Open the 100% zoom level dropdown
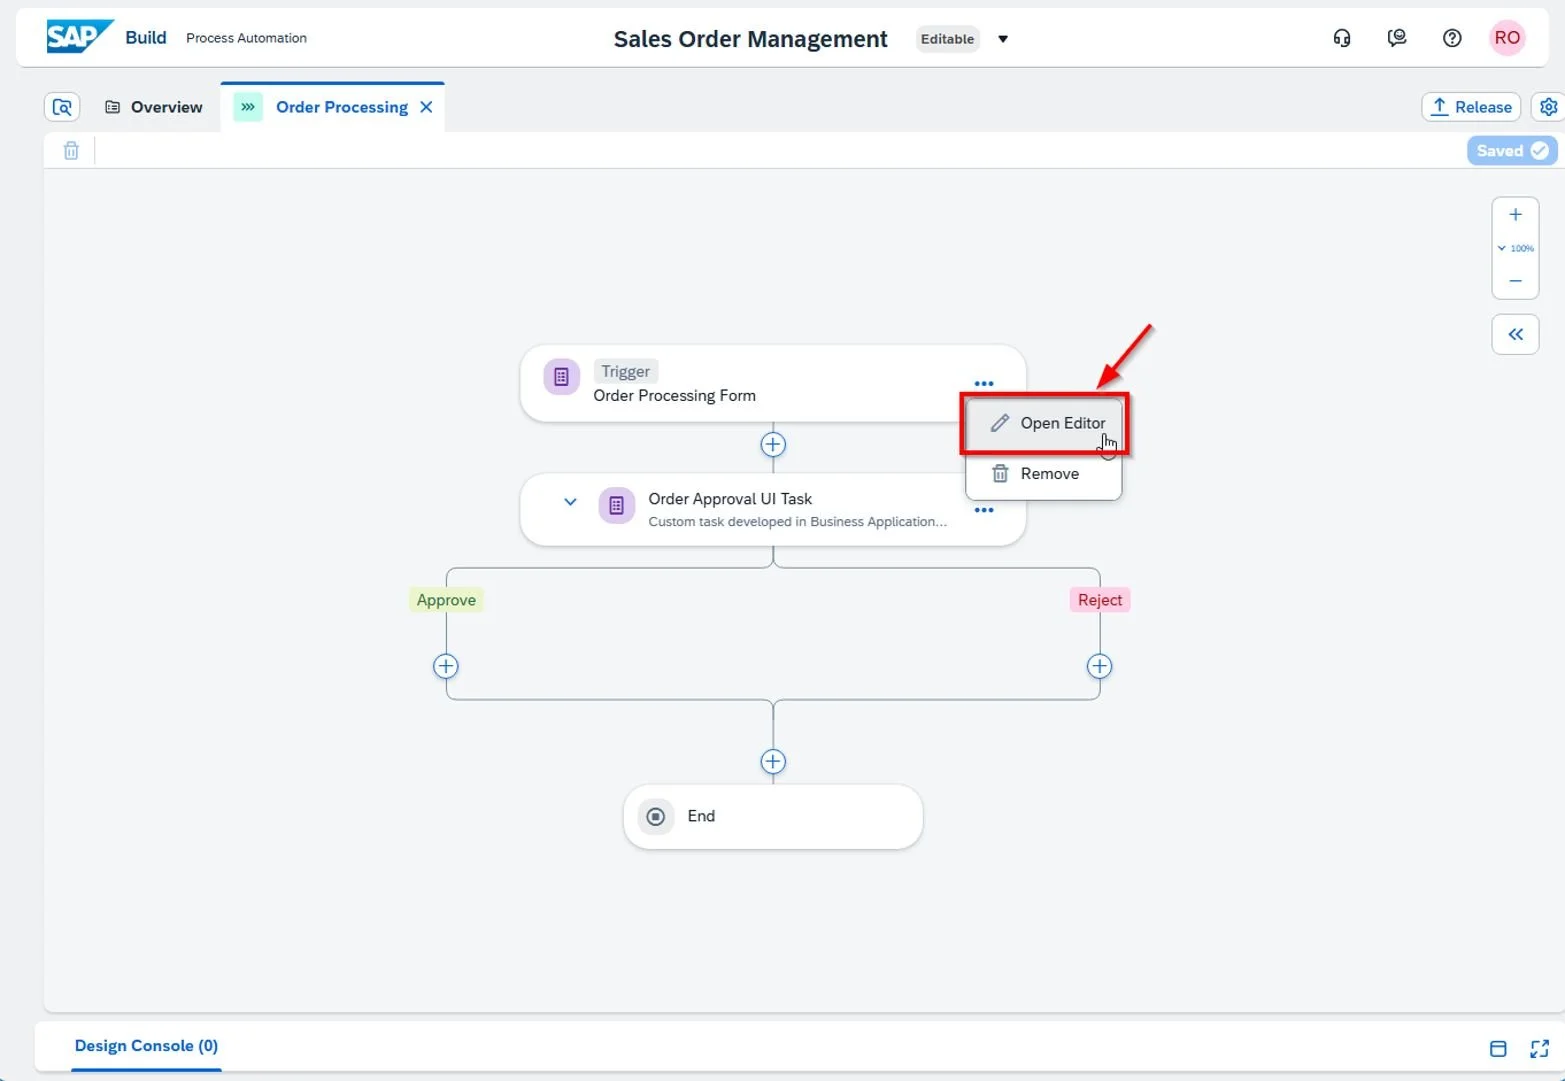1565x1081 pixels. coord(1516,248)
